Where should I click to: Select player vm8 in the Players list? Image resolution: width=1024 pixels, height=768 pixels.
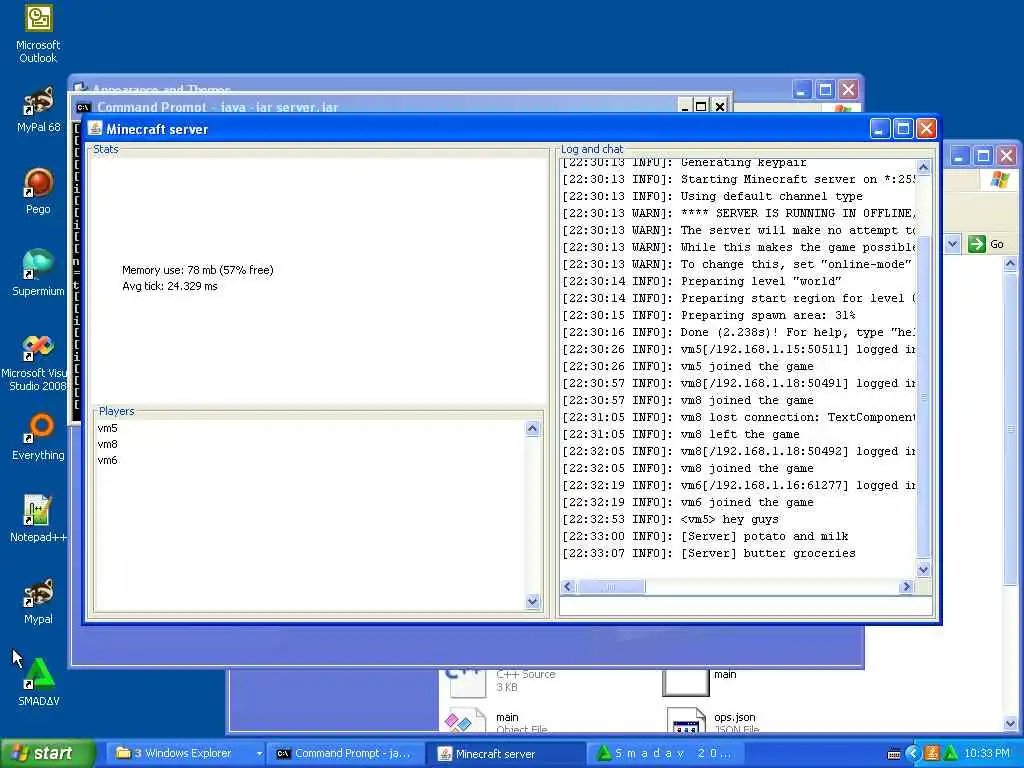point(108,444)
